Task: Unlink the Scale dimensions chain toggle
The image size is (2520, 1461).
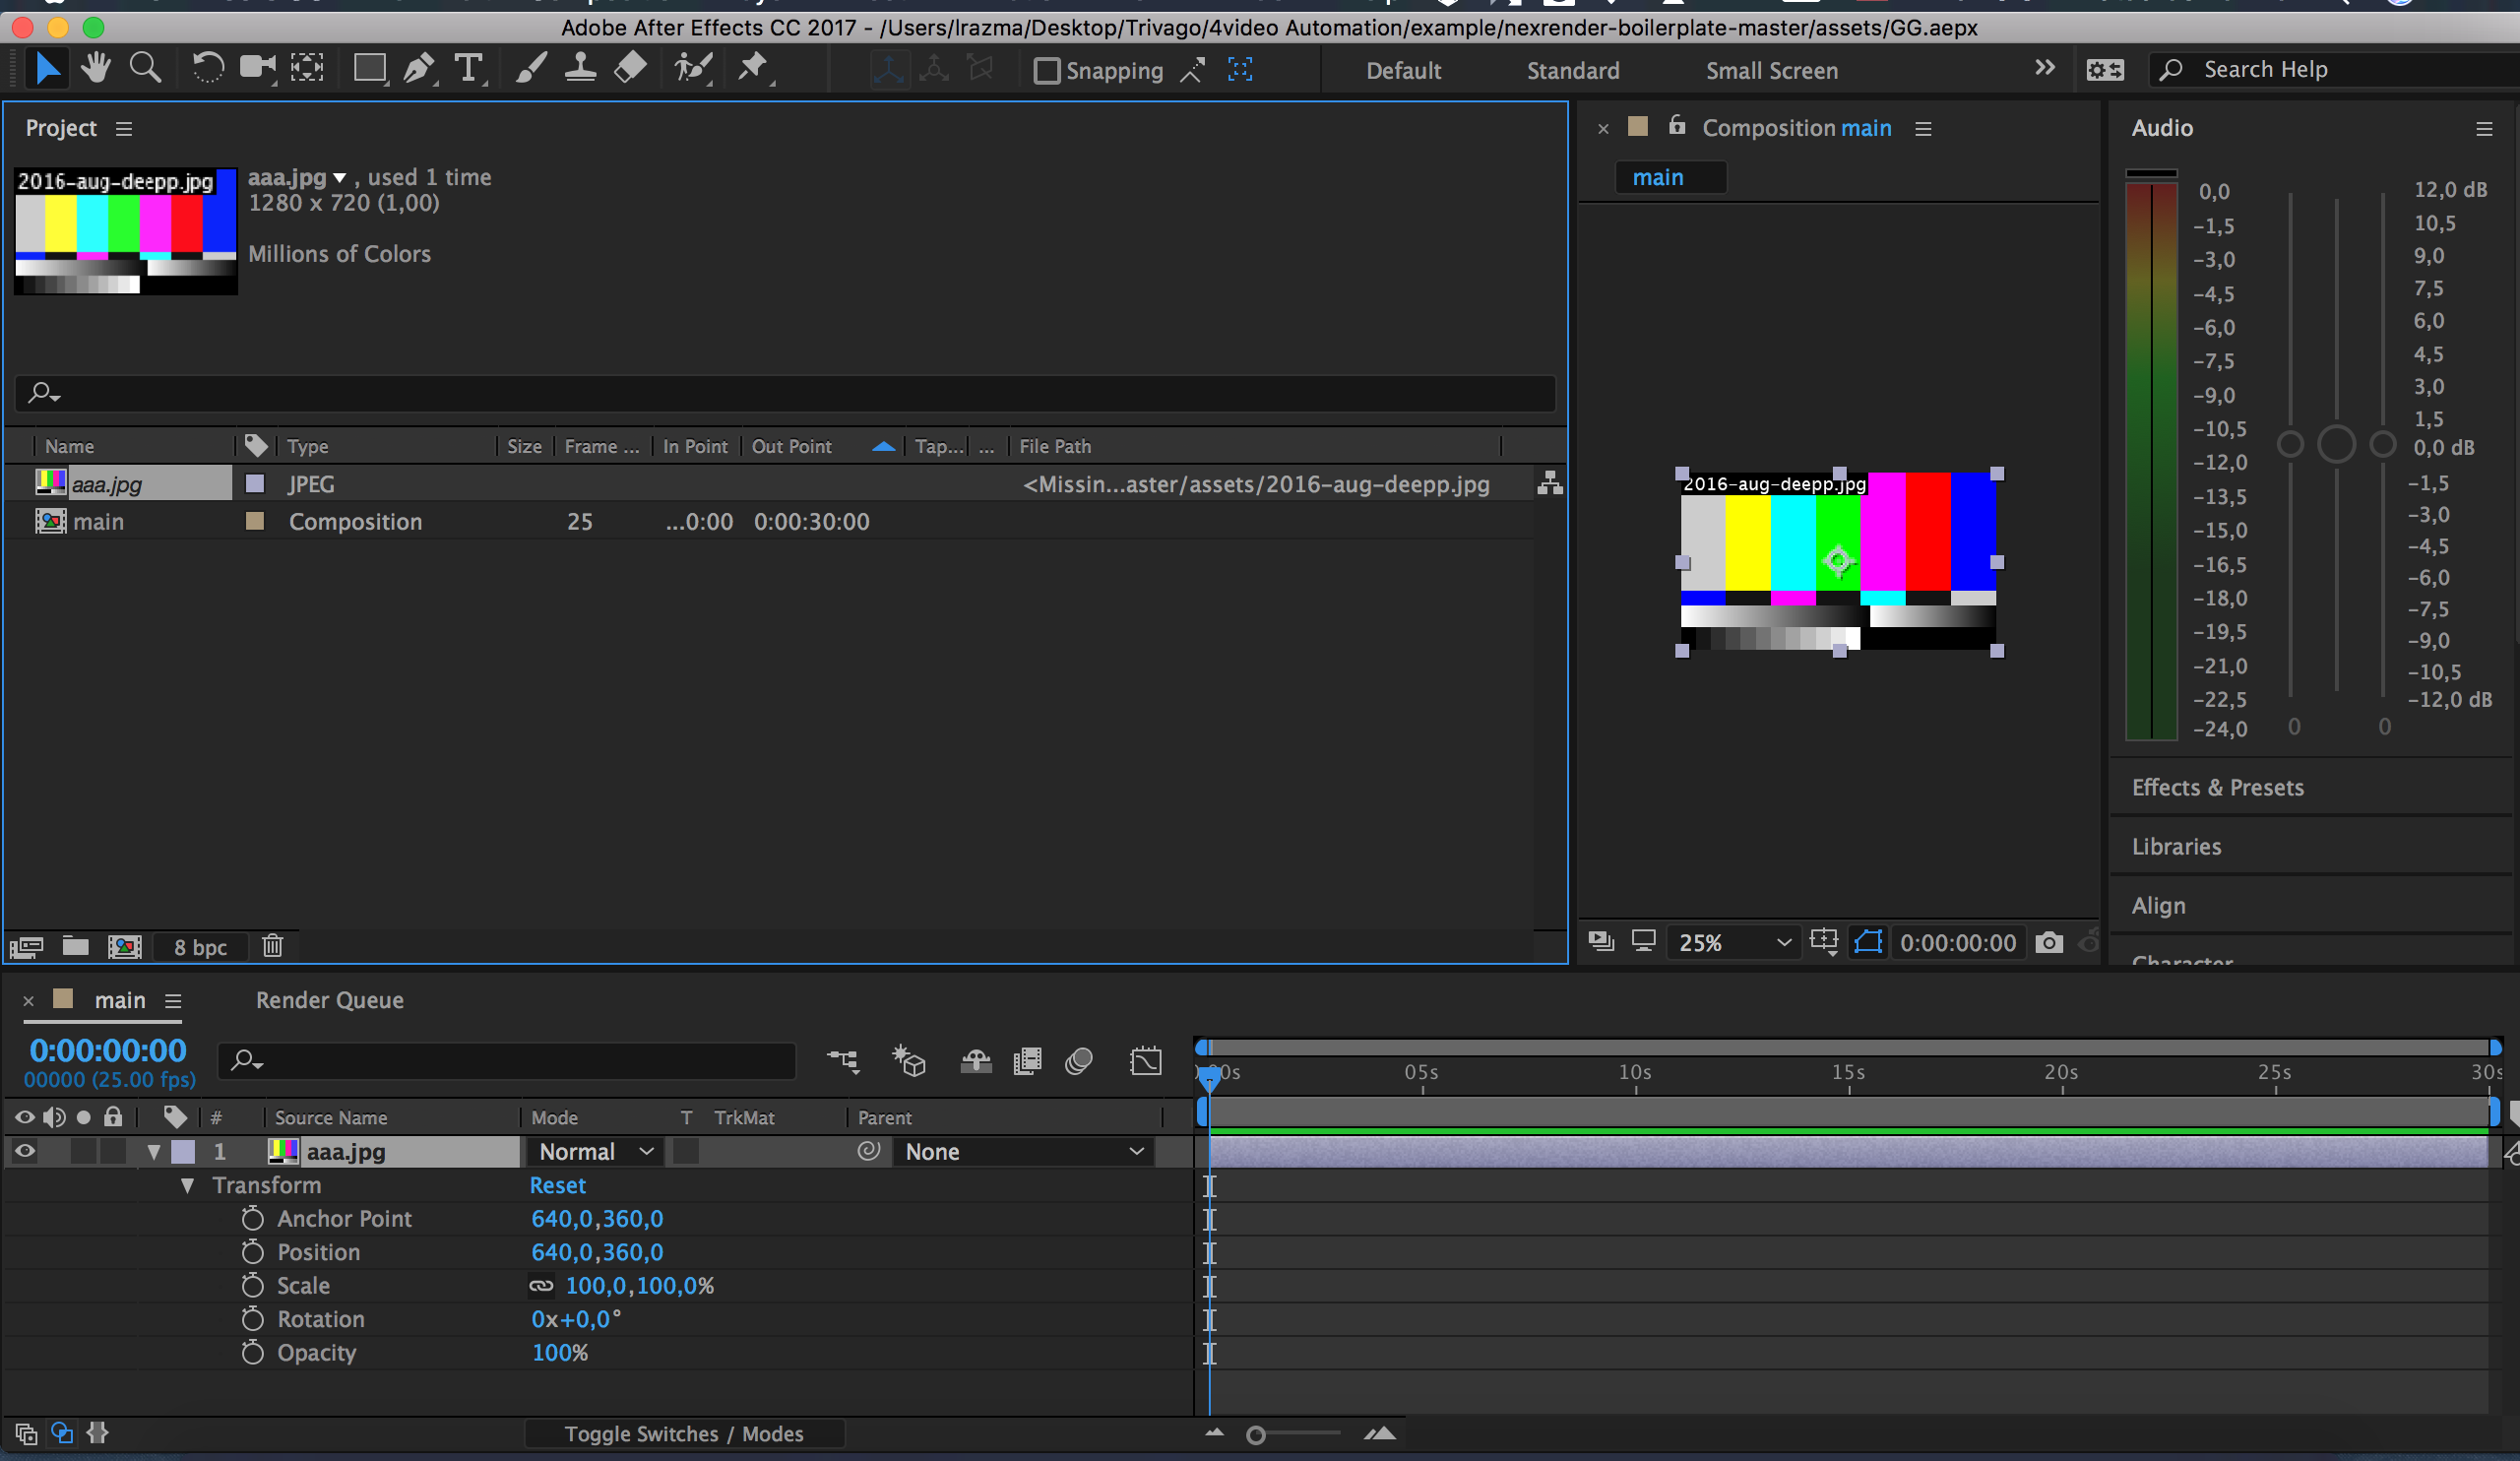Action: point(542,1286)
